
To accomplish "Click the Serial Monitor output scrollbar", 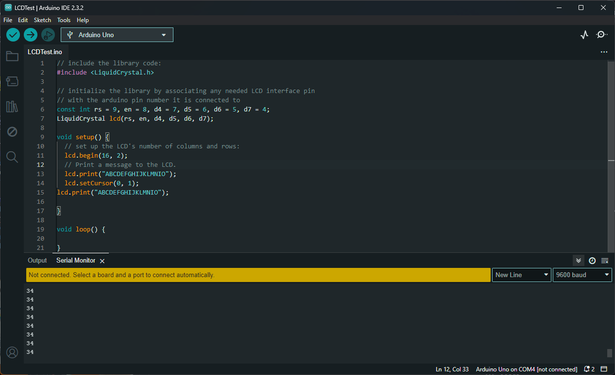I will pos(609,353).
